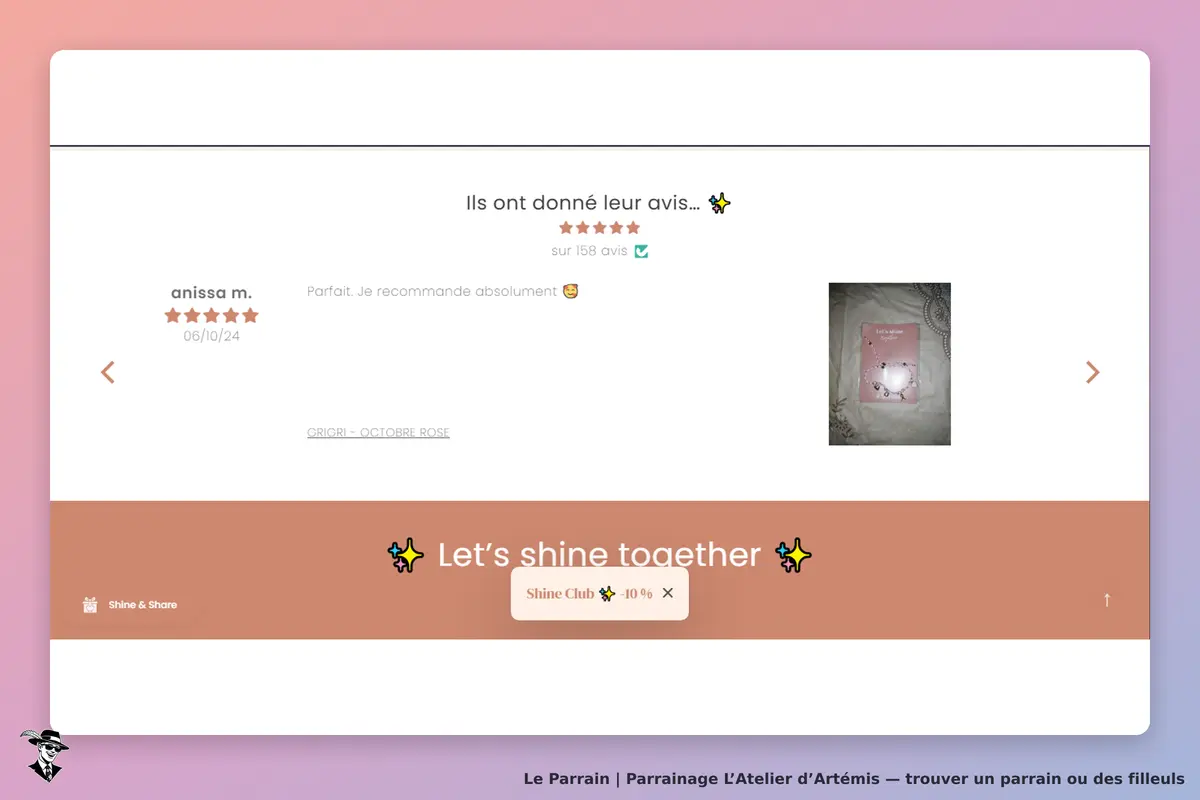Close the Shine Club popup

(x=668, y=593)
